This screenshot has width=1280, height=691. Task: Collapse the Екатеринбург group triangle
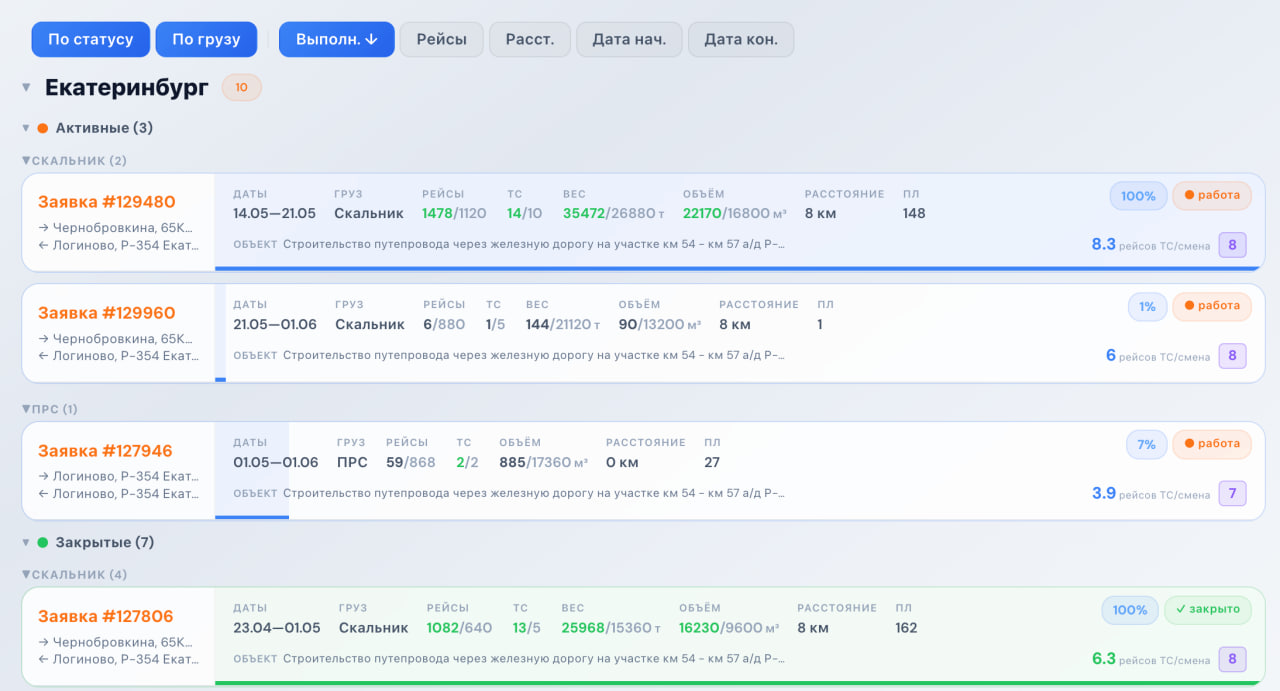(x=27, y=88)
